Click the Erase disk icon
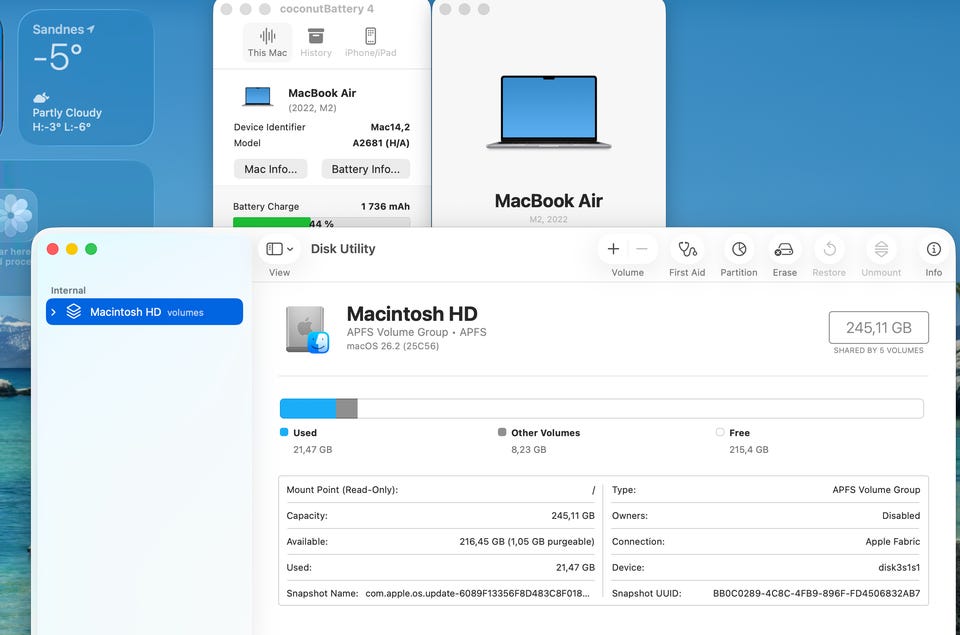960x635 pixels. [784, 249]
